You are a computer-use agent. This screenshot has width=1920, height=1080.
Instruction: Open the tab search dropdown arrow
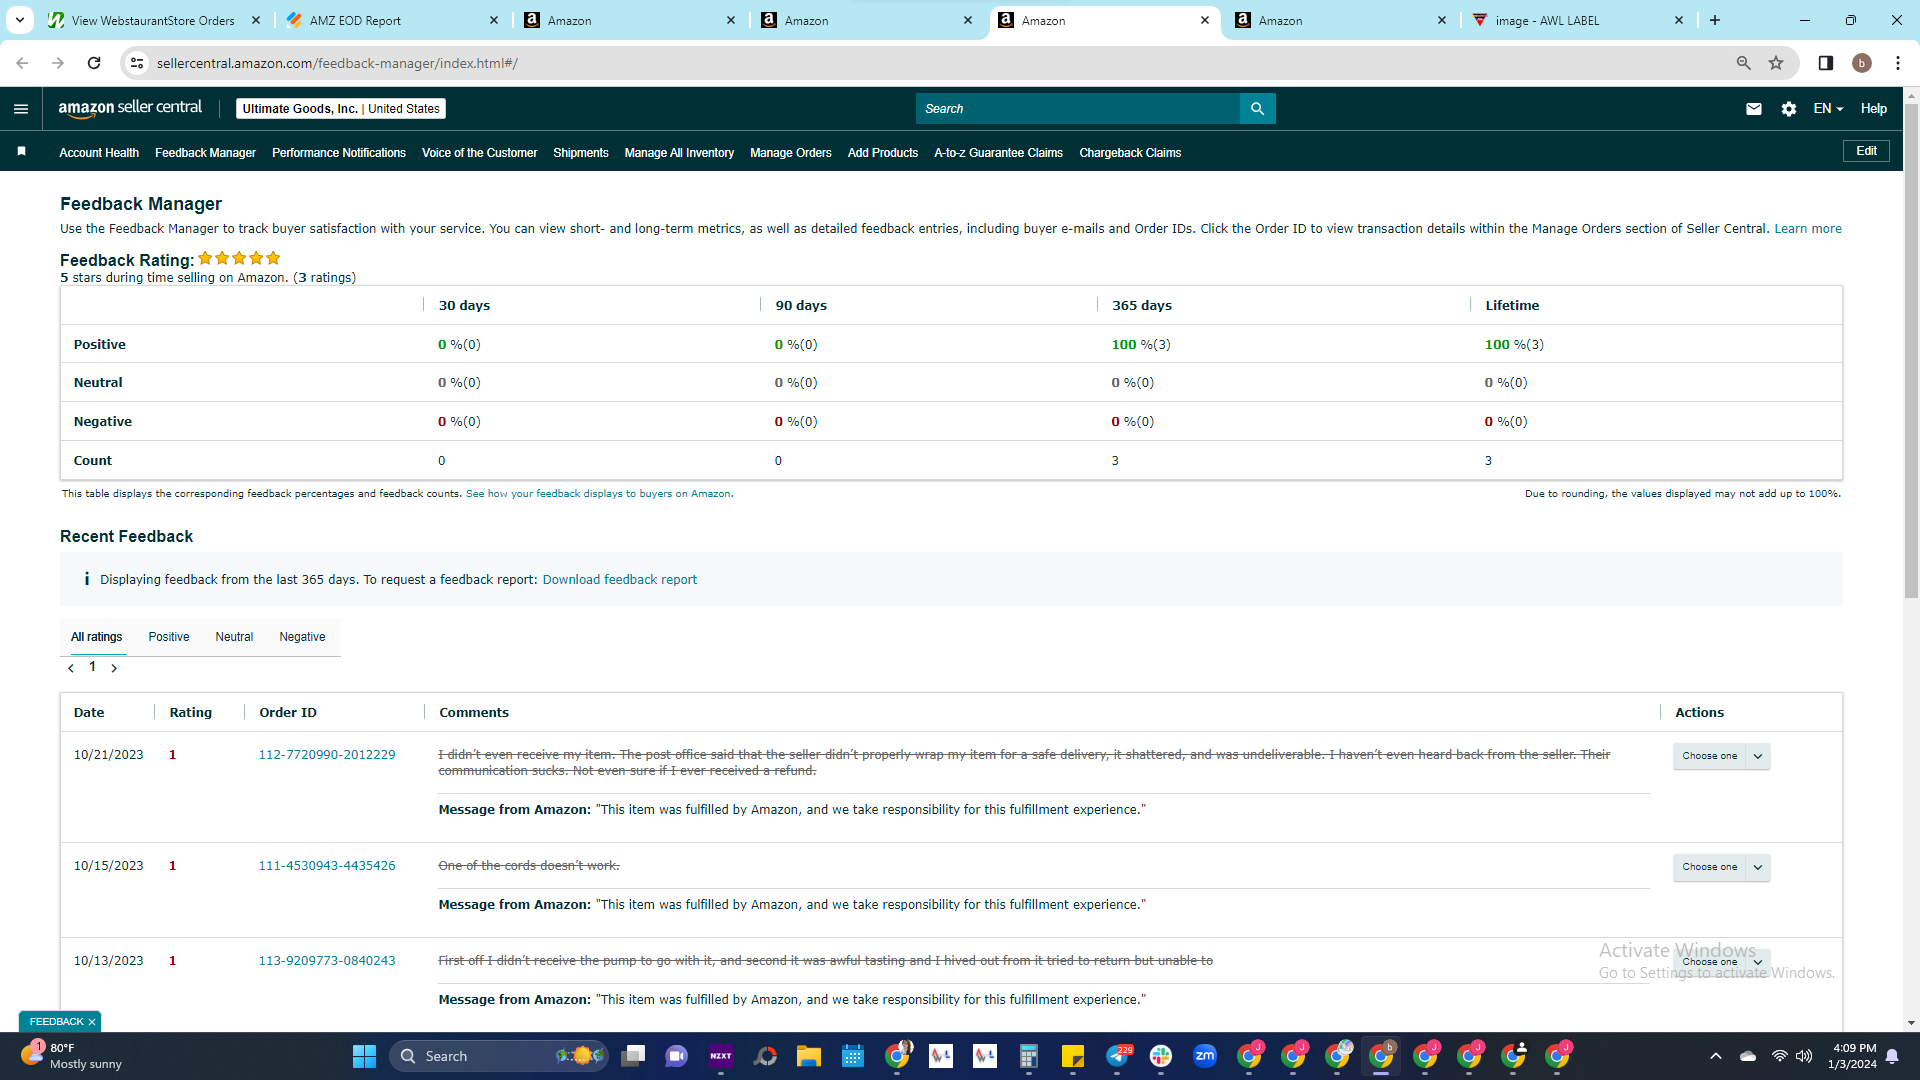(20, 20)
